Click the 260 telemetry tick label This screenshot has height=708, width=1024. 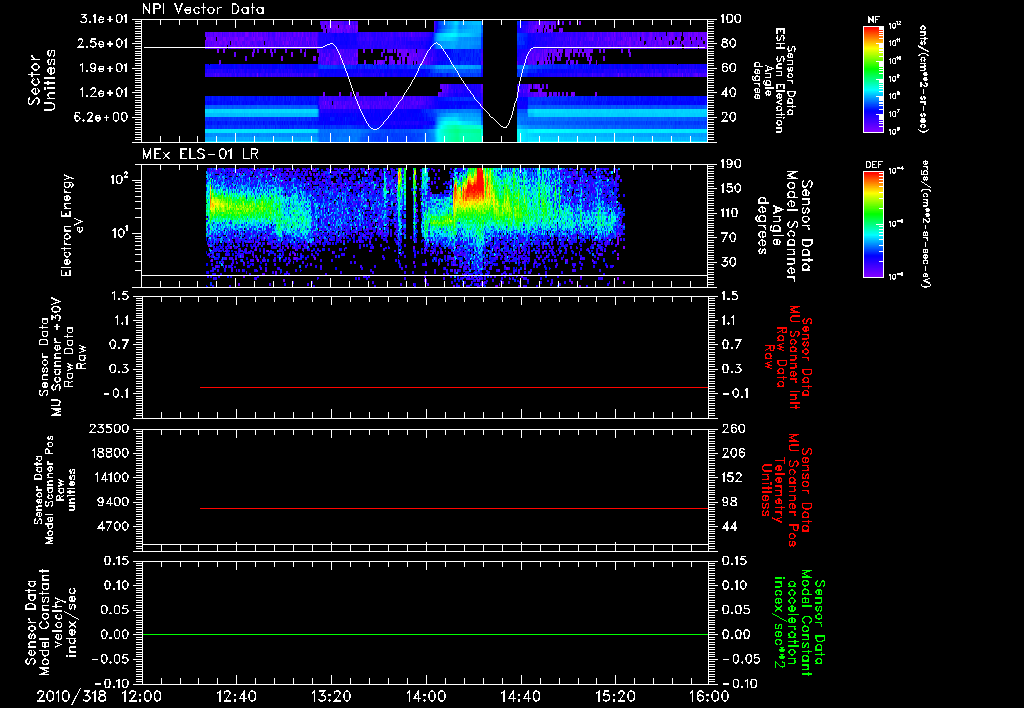731,429
